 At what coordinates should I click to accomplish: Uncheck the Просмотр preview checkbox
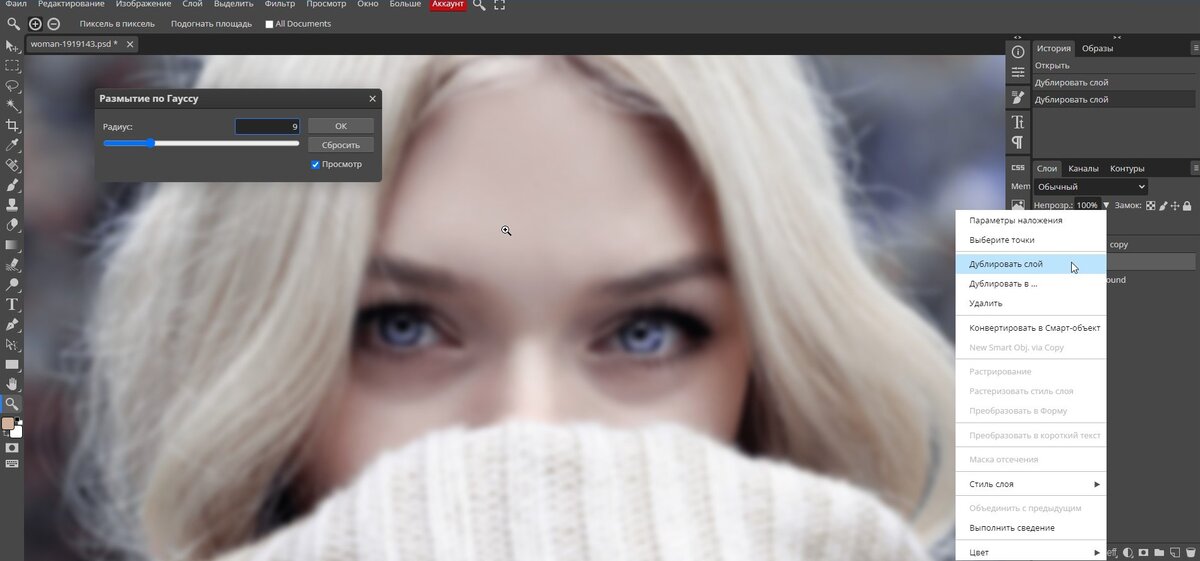[316, 164]
